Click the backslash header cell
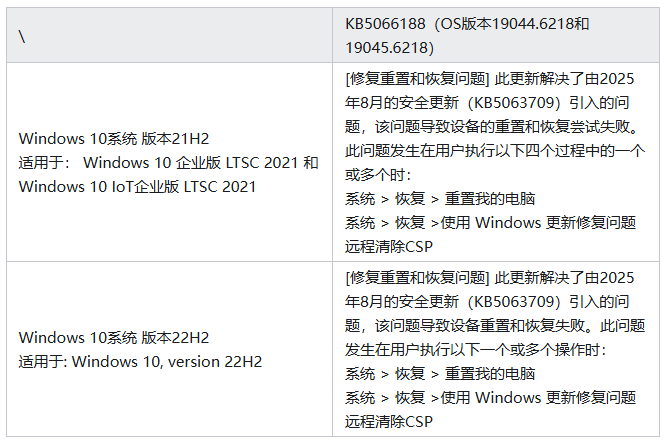This screenshot has height=441, width=664. (21, 37)
